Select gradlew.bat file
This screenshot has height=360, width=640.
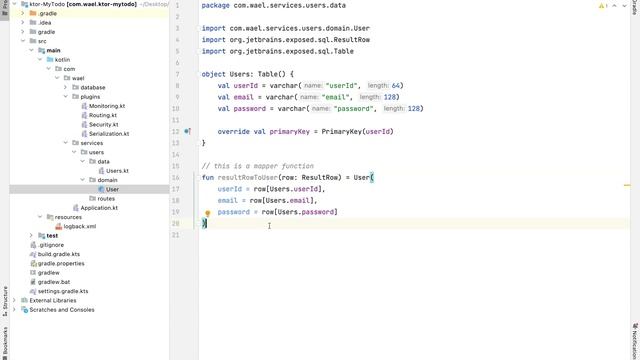pyautogui.click(x=54, y=282)
